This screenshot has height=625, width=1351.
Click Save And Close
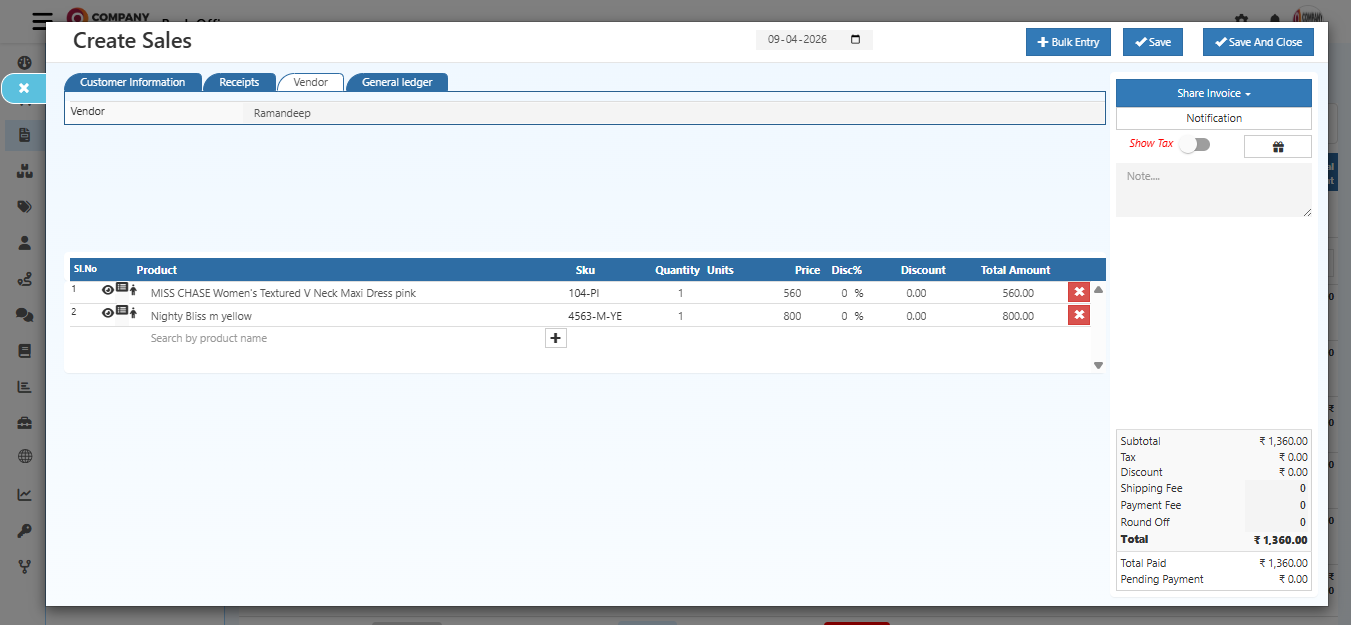pos(1258,42)
